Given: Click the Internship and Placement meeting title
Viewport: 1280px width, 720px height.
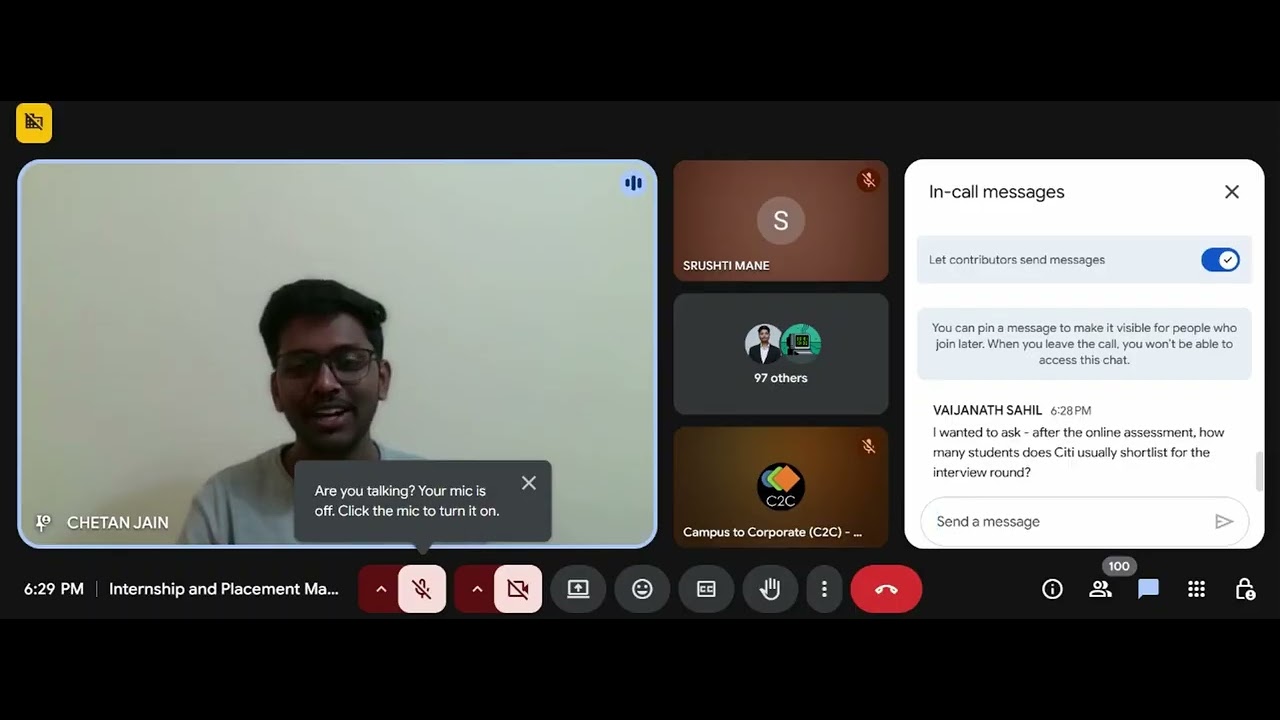Looking at the screenshot, I should (224, 589).
